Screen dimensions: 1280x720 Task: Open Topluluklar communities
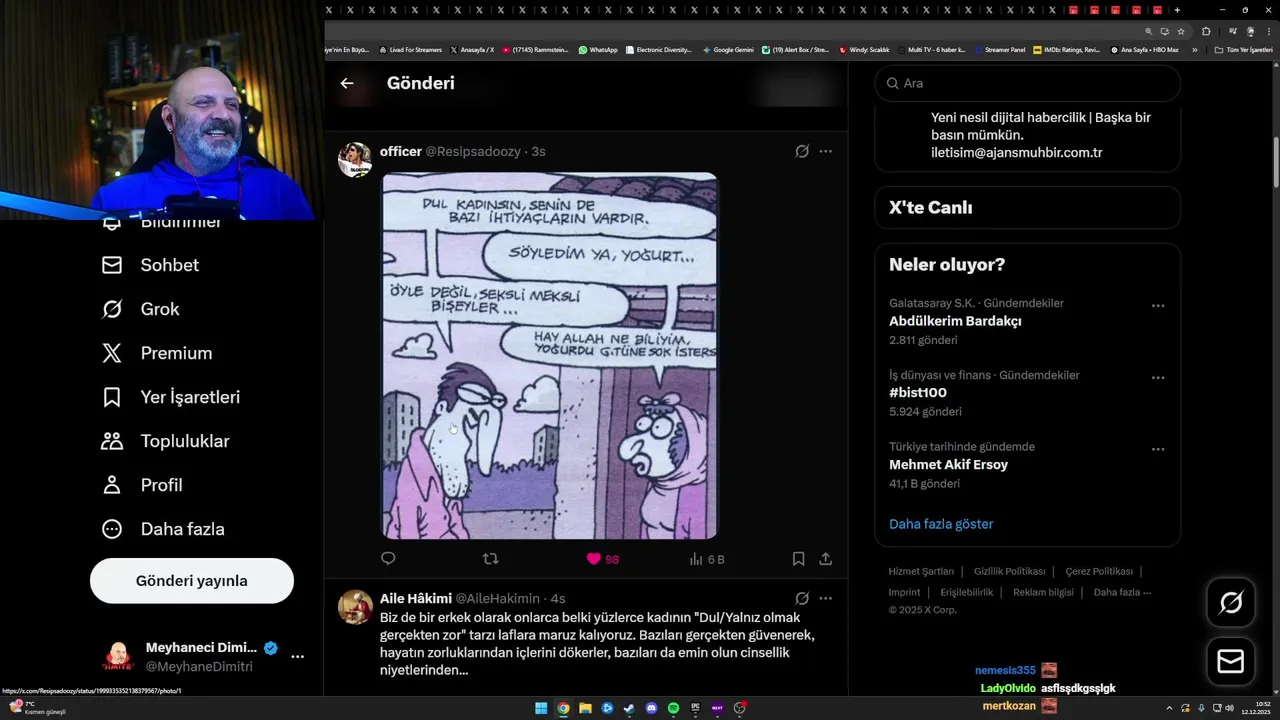pyautogui.click(x=166, y=441)
